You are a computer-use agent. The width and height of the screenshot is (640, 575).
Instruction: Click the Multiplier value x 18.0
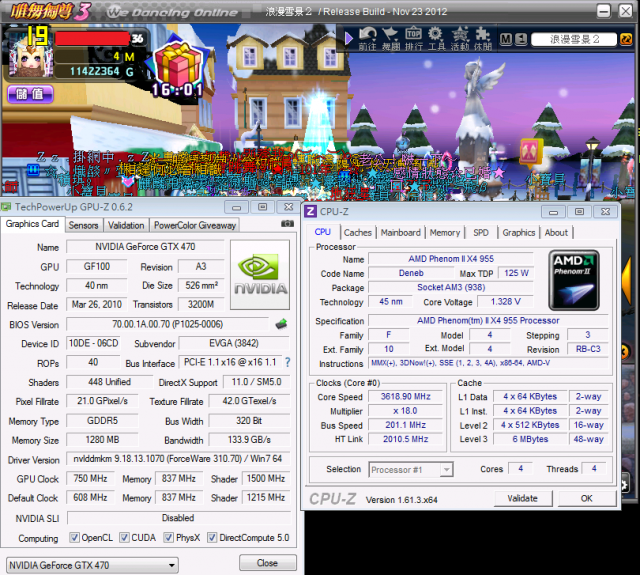coord(405,411)
